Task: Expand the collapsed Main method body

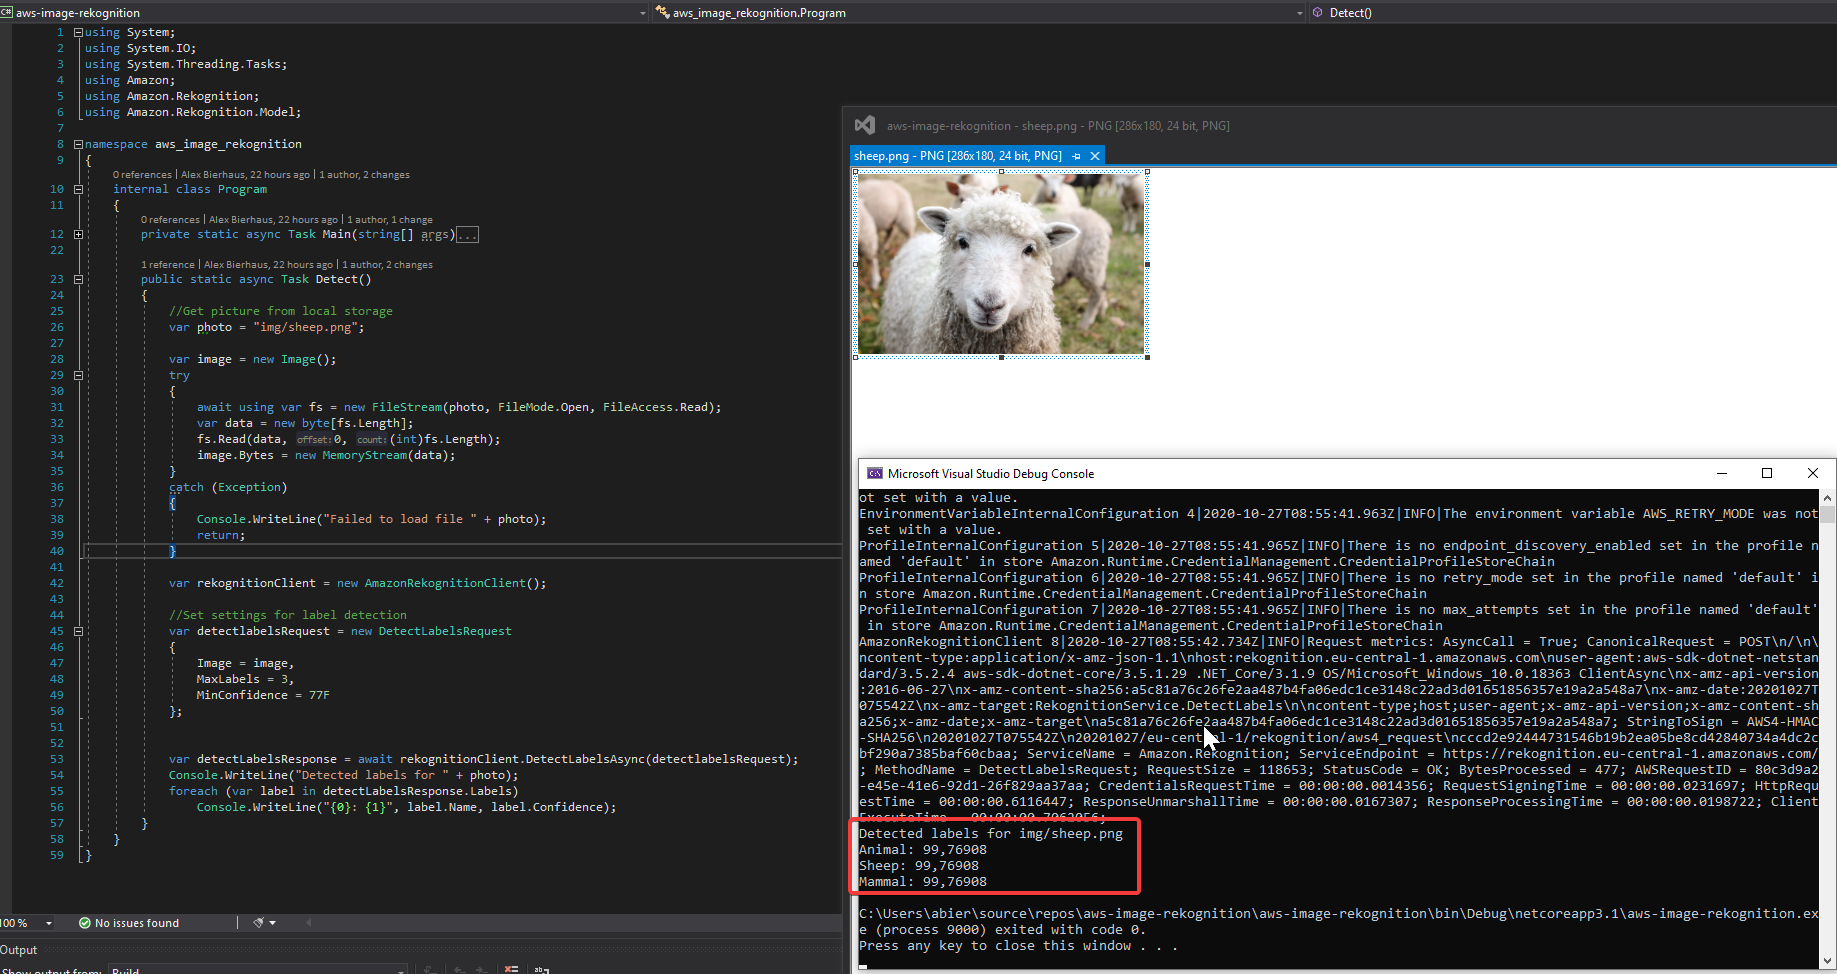Action: [x=466, y=234]
